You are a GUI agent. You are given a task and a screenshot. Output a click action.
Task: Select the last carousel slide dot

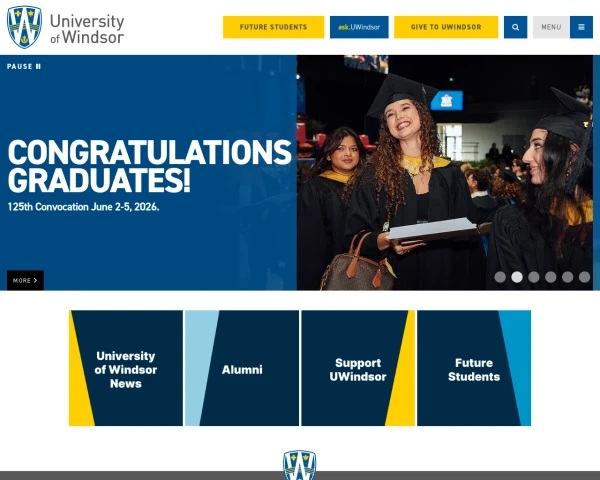coord(584,277)
